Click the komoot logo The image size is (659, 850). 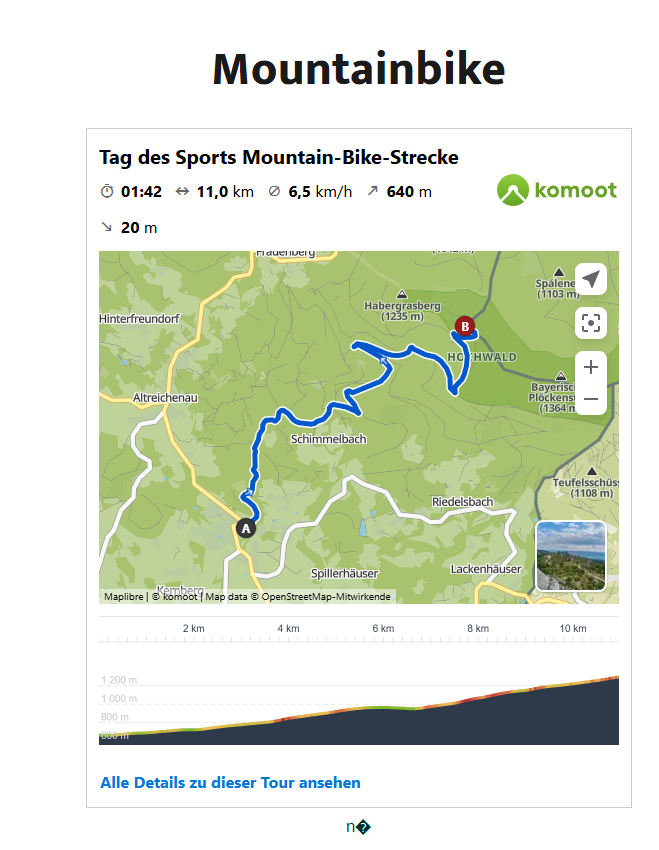(557, 190)
